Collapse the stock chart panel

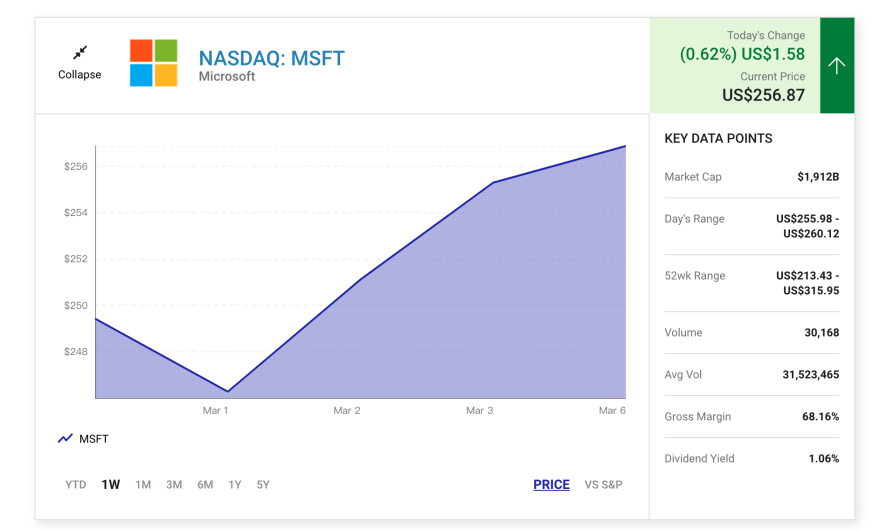80,75
